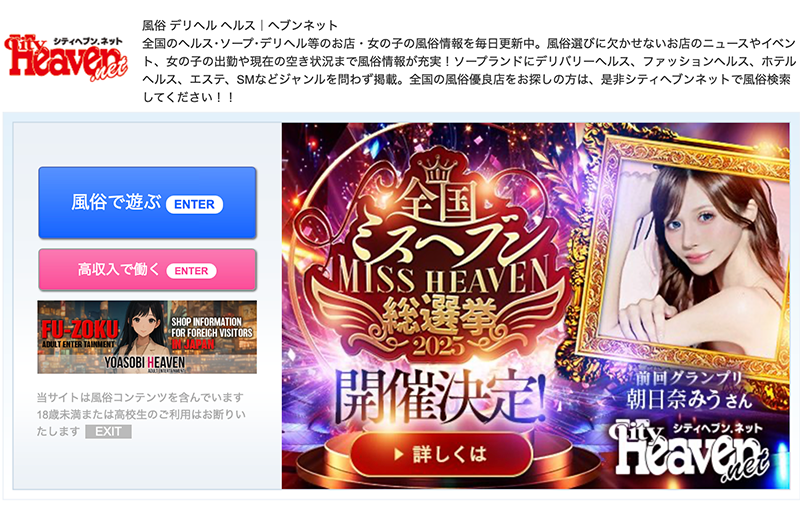Click the white ENTER pill in blue button
The height and width of the screenshot is (505, 800).
pyautogui.click(x=194, y=205)
